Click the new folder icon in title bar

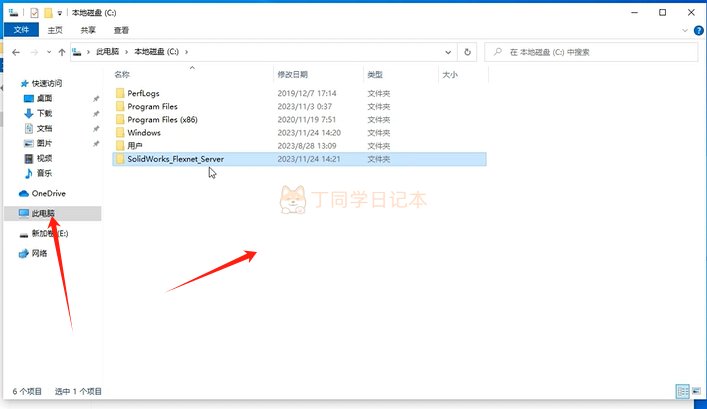tap(48, 13)
